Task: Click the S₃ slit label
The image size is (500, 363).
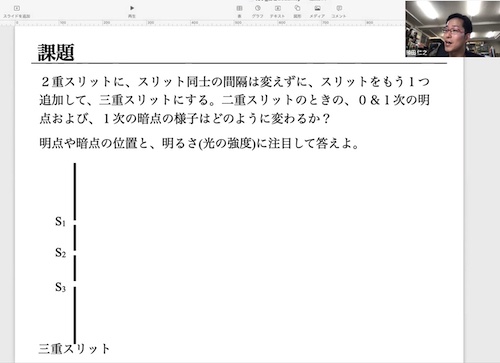Action: pyautogui.click(x=60, y=287)
